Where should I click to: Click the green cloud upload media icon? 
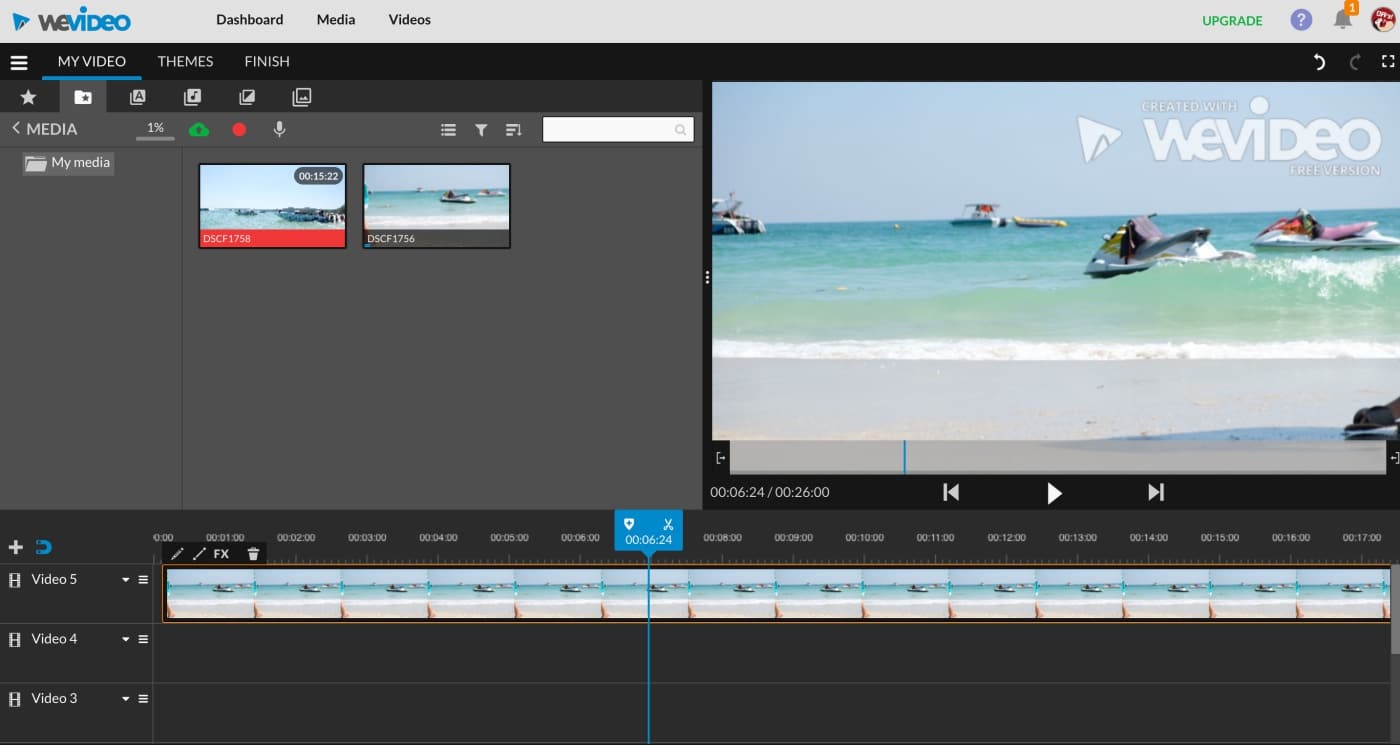pyautogui.click(x=199, y=129)
